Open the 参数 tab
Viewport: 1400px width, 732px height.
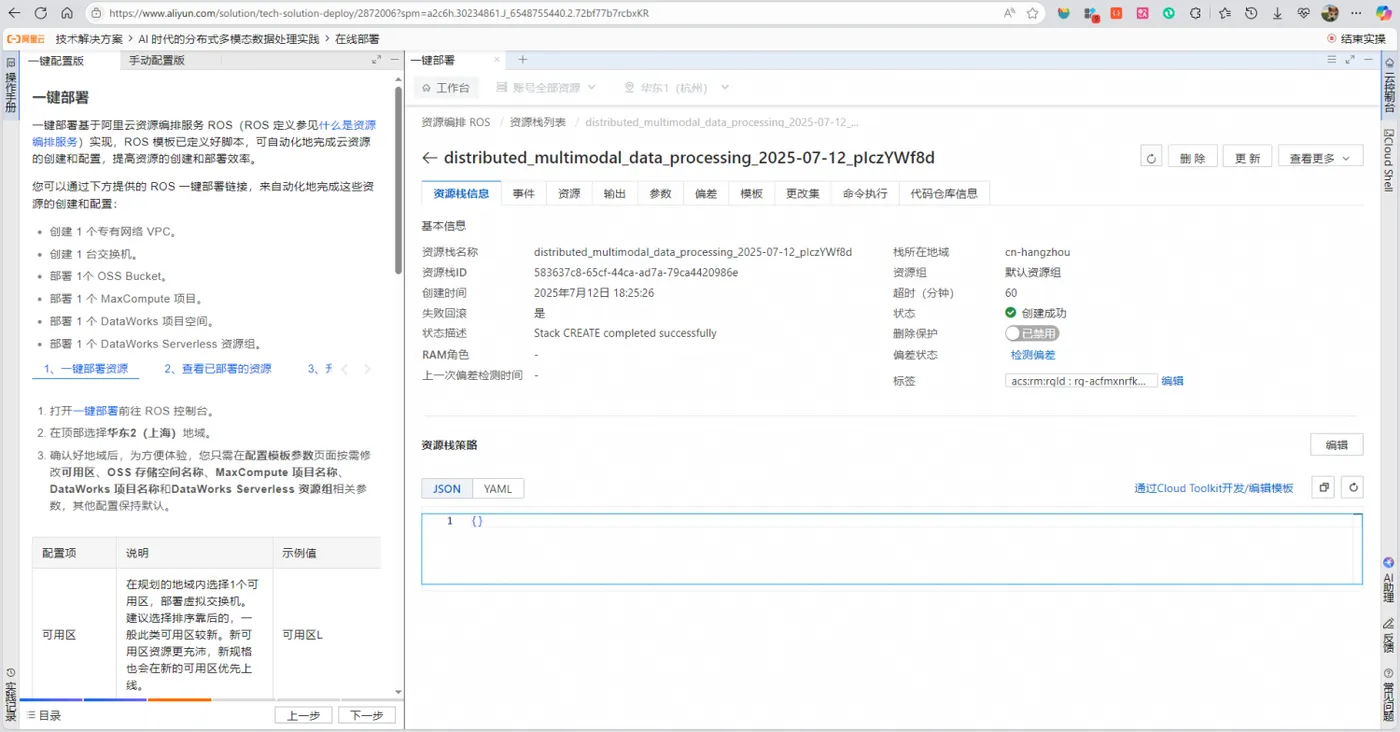[660, 193]
